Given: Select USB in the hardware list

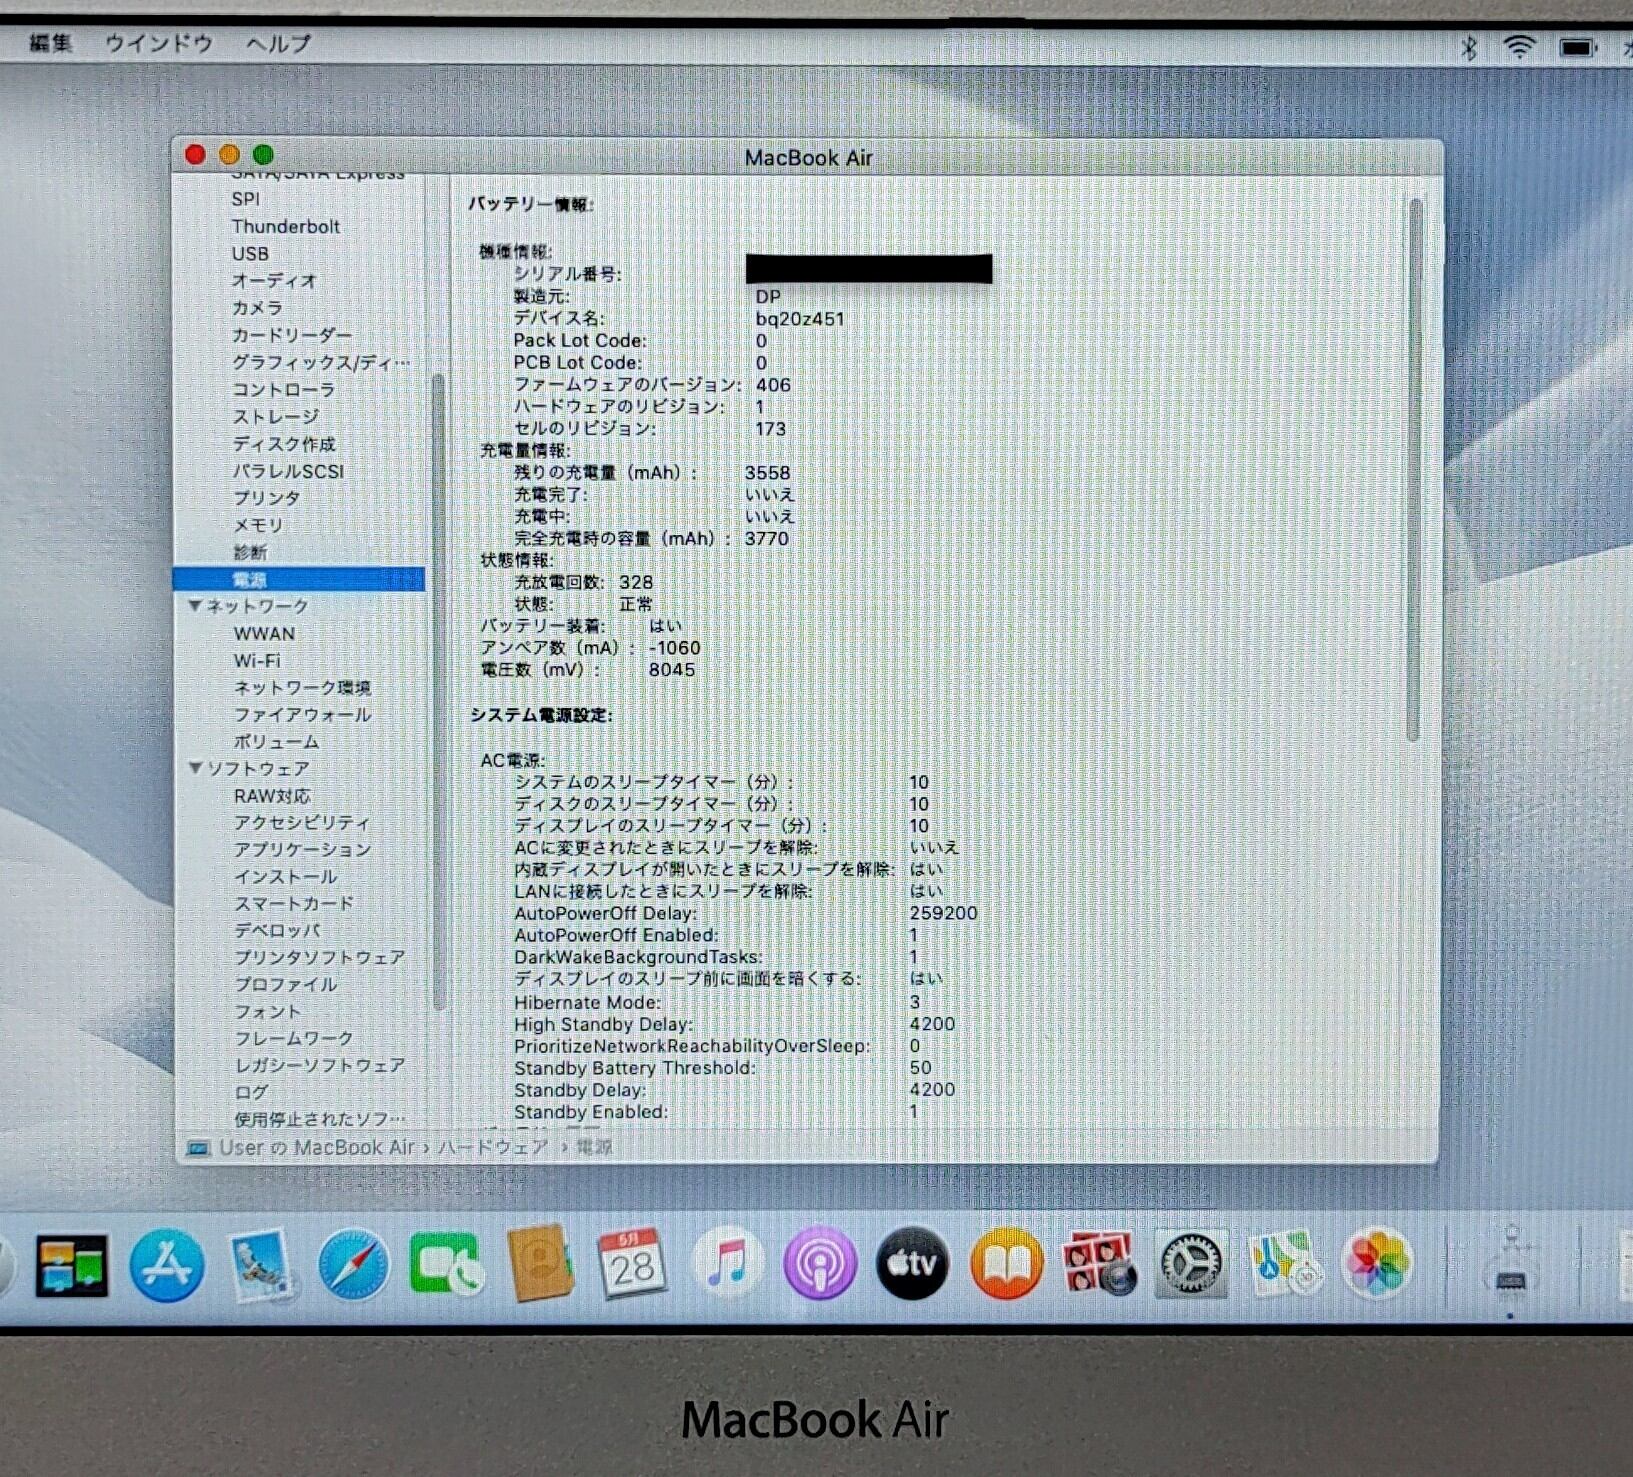Looking at the screenshot, I should point(250,253).
